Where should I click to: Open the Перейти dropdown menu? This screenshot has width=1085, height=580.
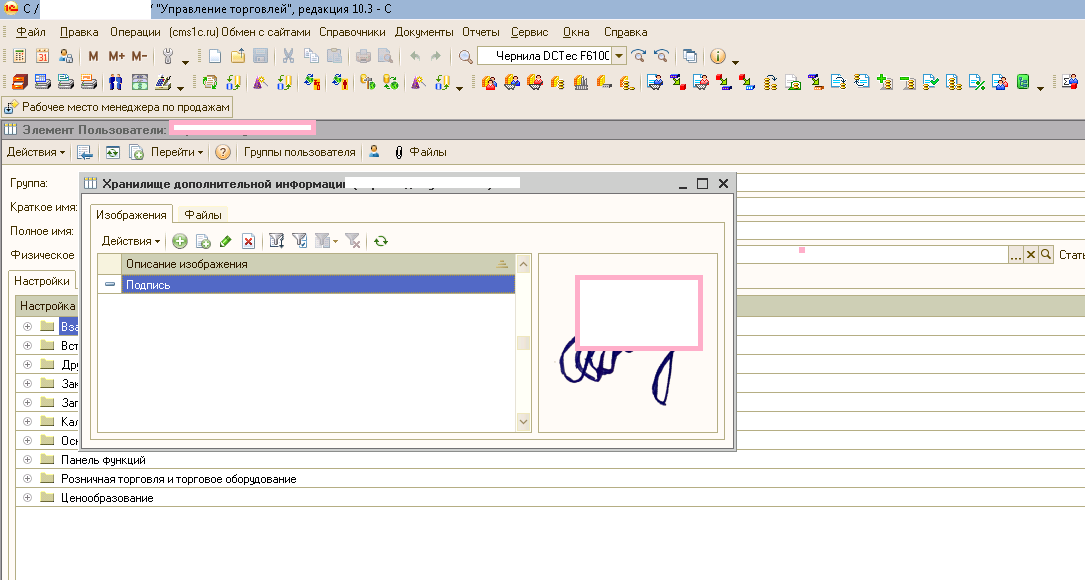point(177,152)
